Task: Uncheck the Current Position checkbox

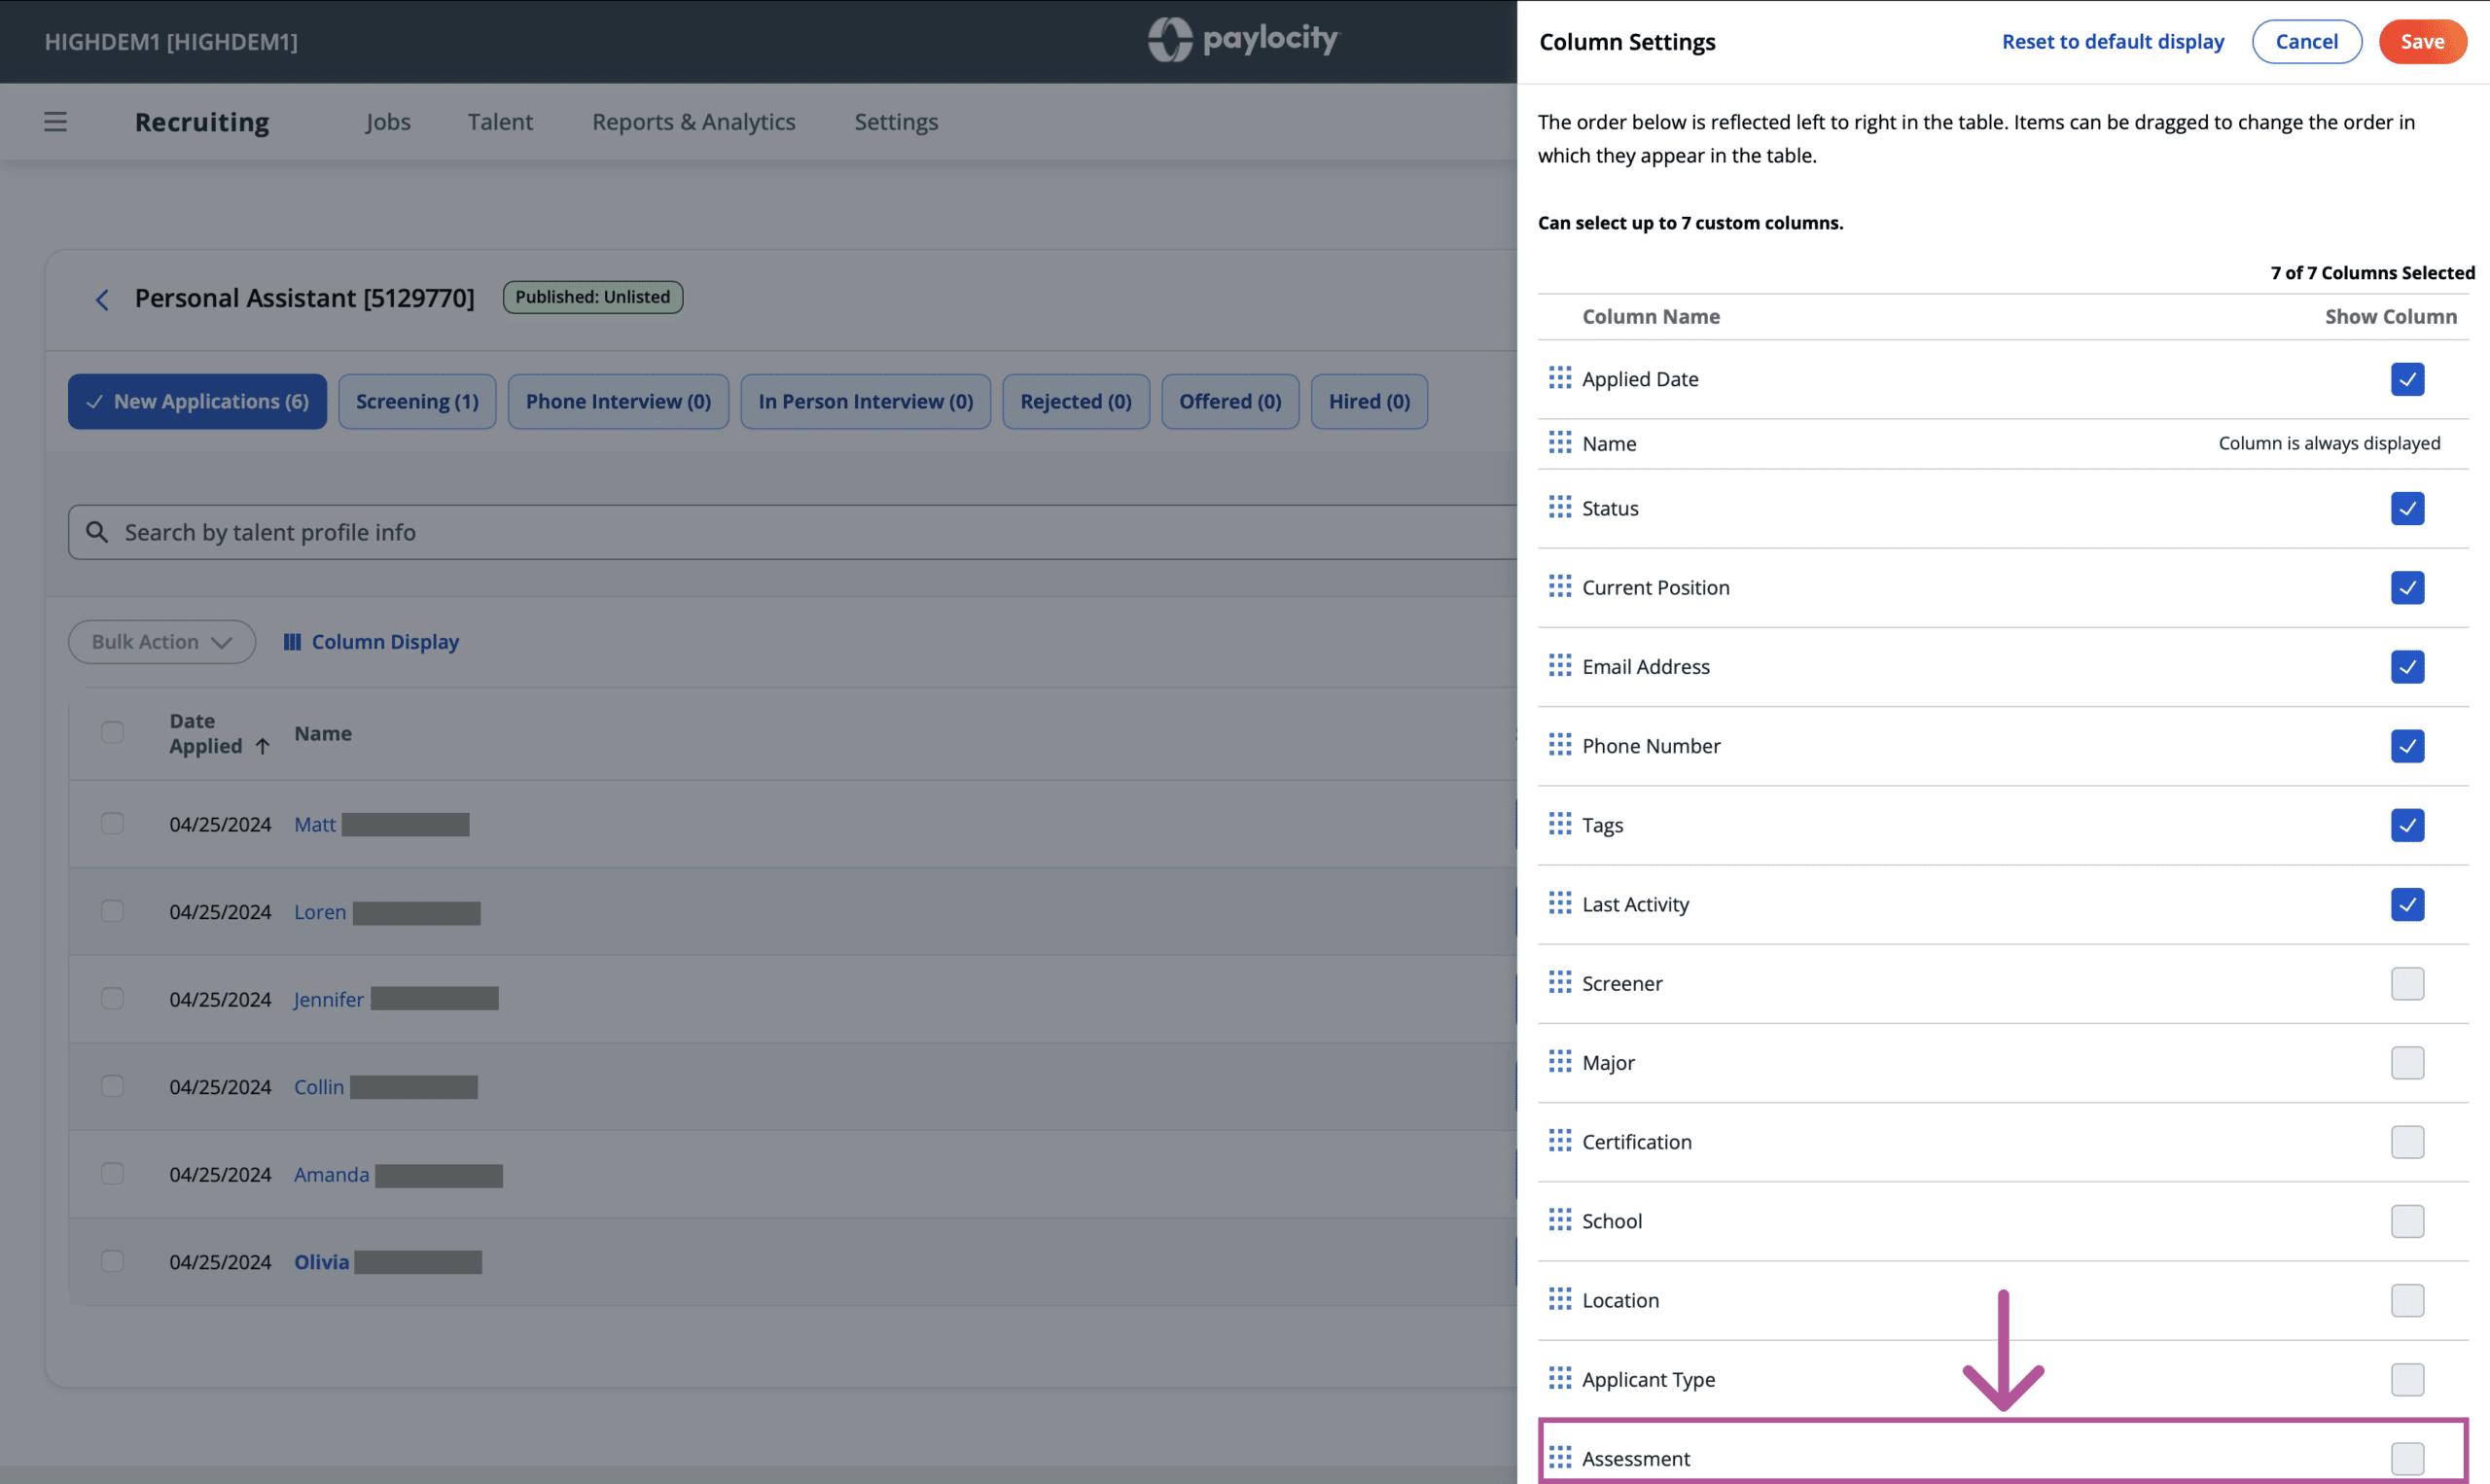Action: click(2407, 587)
